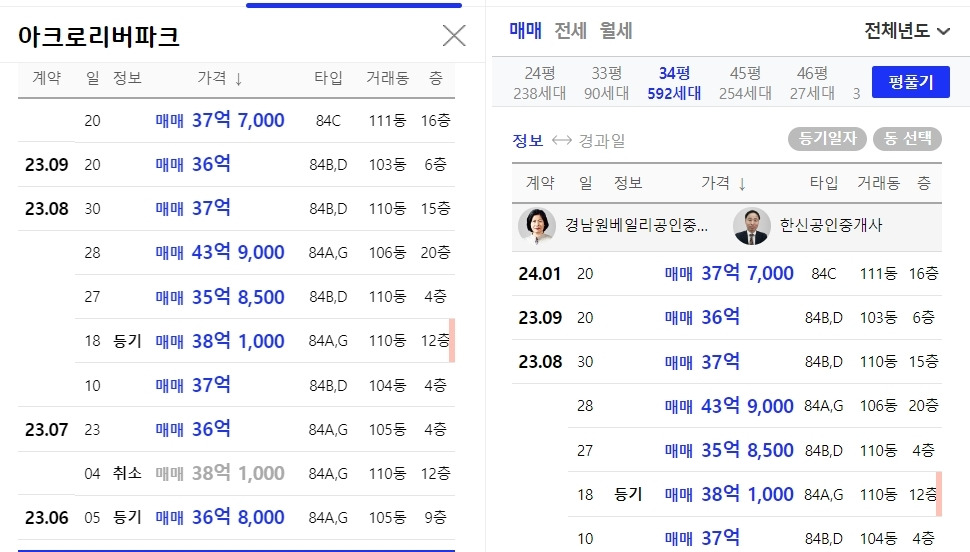The image size is (970, 552).
Task: Click right table 층 column header
Action: pyautogui.click(x=924, y=183)
